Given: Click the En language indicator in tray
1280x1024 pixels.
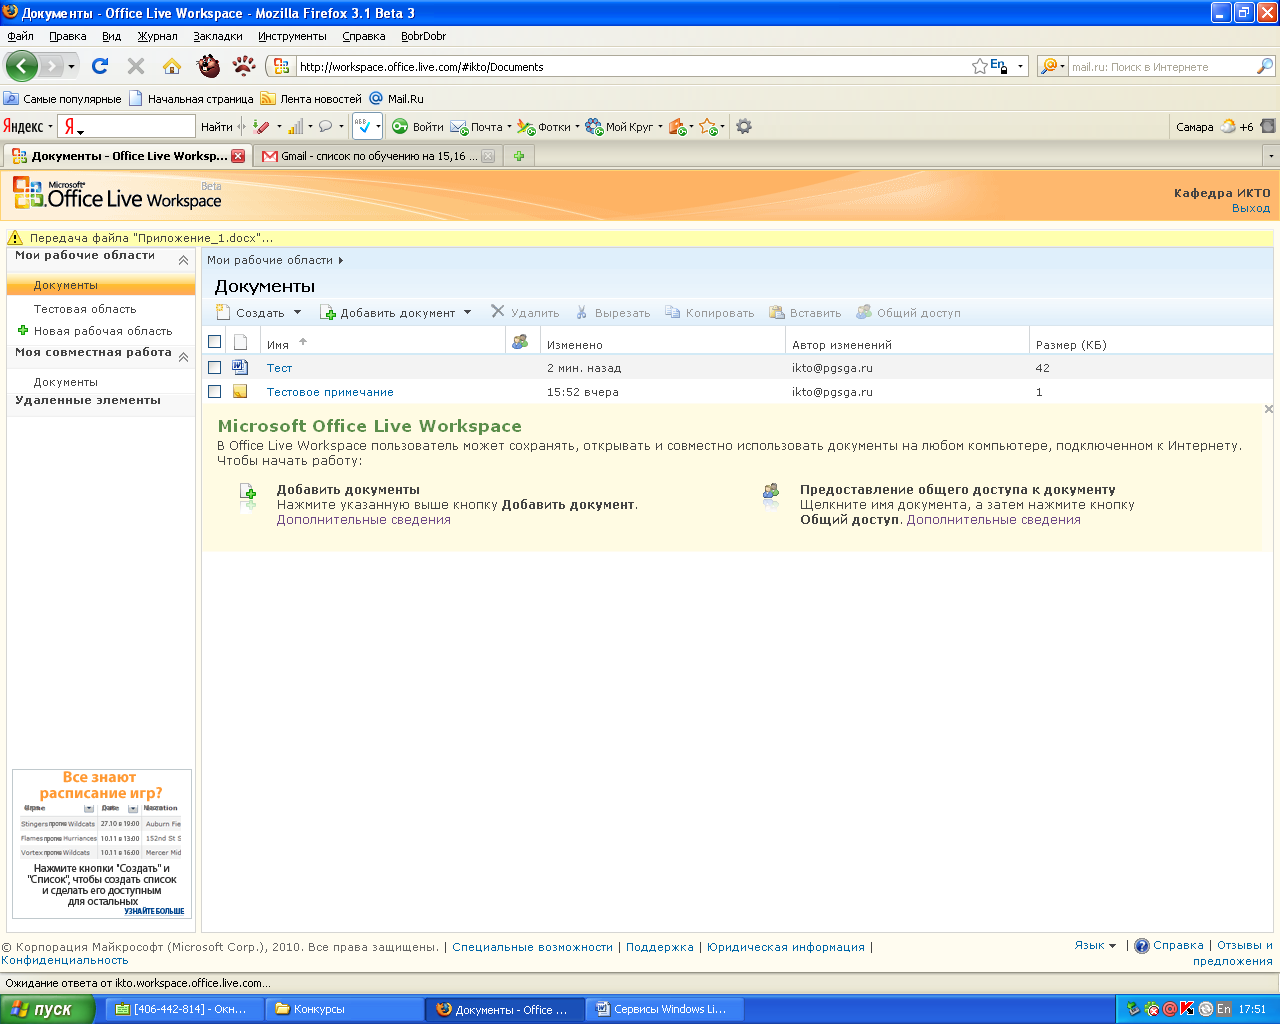Looking at the screenshot, I should [x=1224, y=1009].
